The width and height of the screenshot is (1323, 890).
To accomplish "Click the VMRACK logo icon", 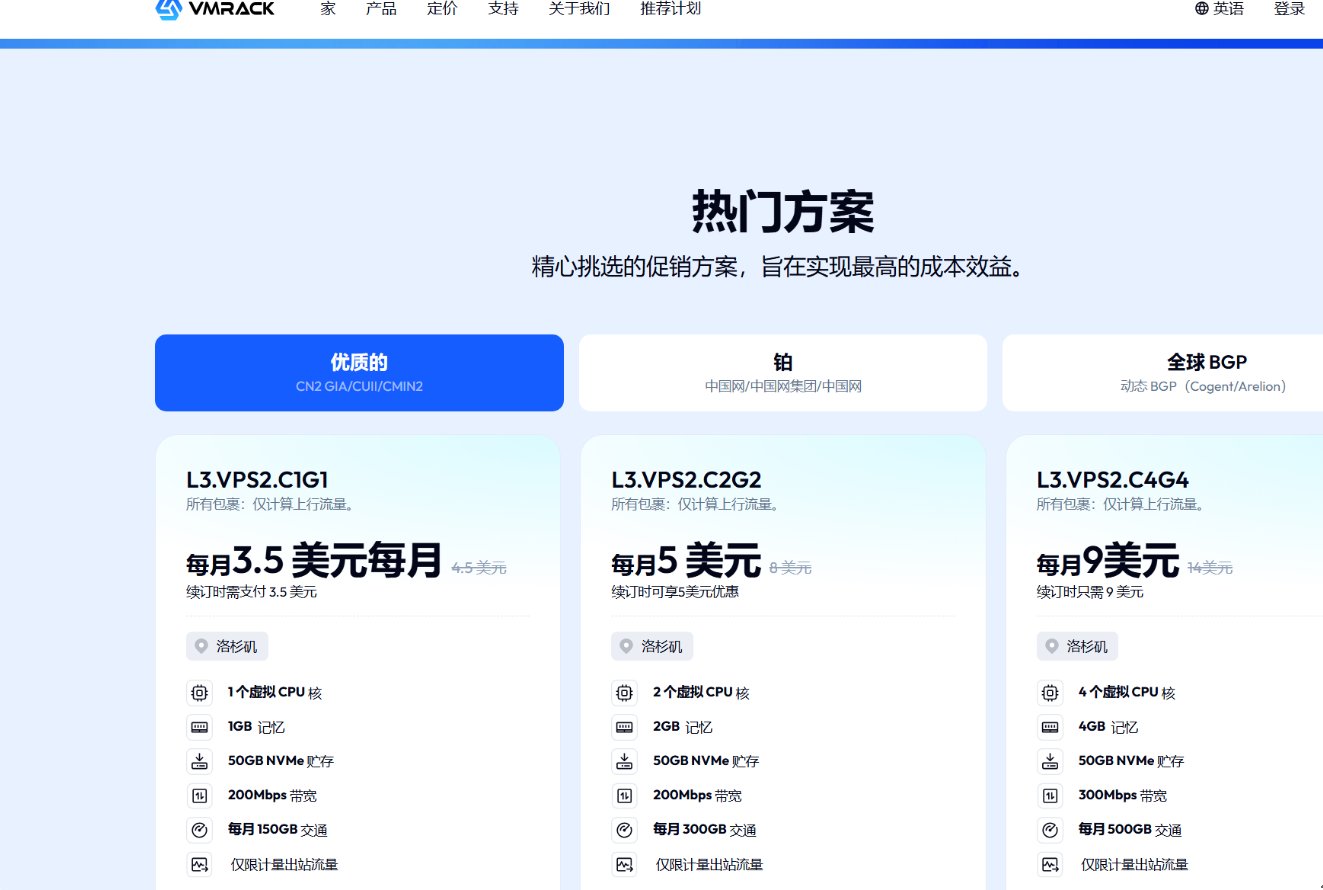I will (168, 9).
